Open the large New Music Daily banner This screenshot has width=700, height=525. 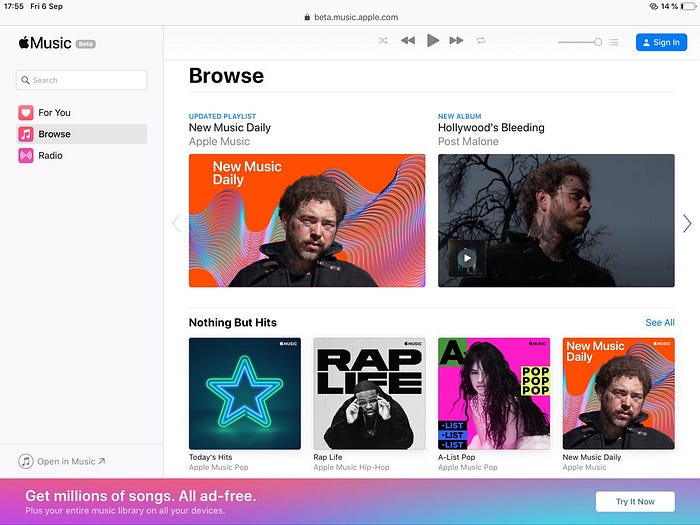(307, 221)
